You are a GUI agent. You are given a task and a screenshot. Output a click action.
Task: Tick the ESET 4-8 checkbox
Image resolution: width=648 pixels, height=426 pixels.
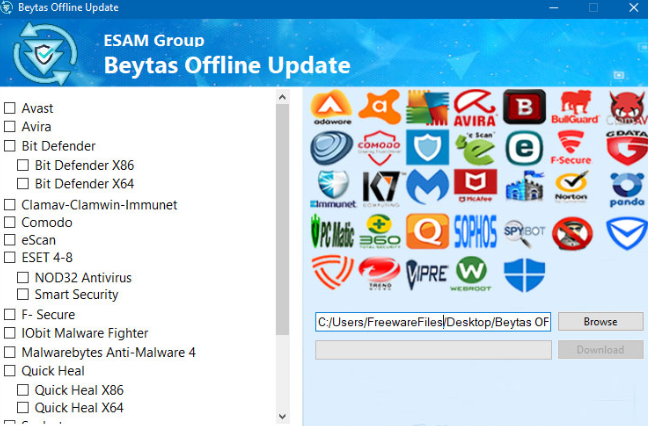[x=10, y=257]
